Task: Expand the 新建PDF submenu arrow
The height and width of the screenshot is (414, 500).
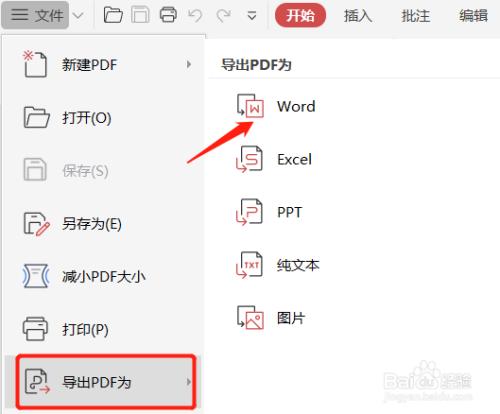Action: pos(189,64)
